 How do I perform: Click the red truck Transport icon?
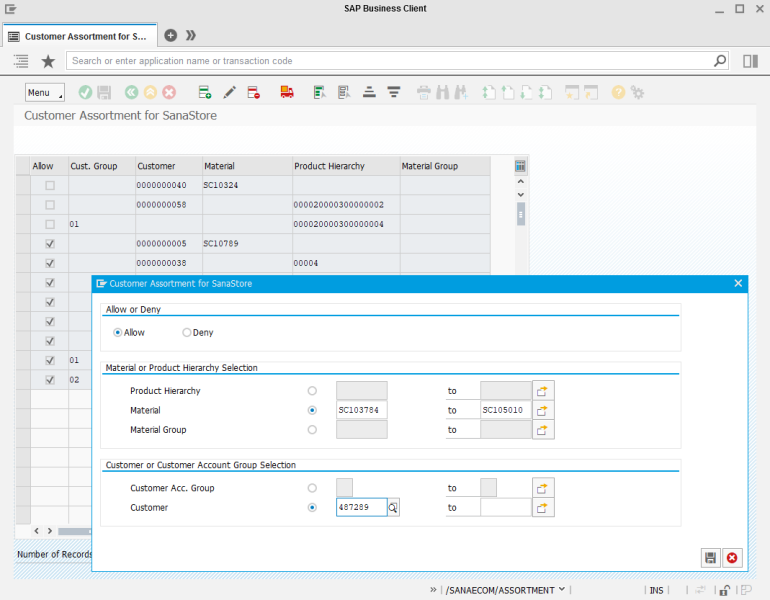click(287, 92)
